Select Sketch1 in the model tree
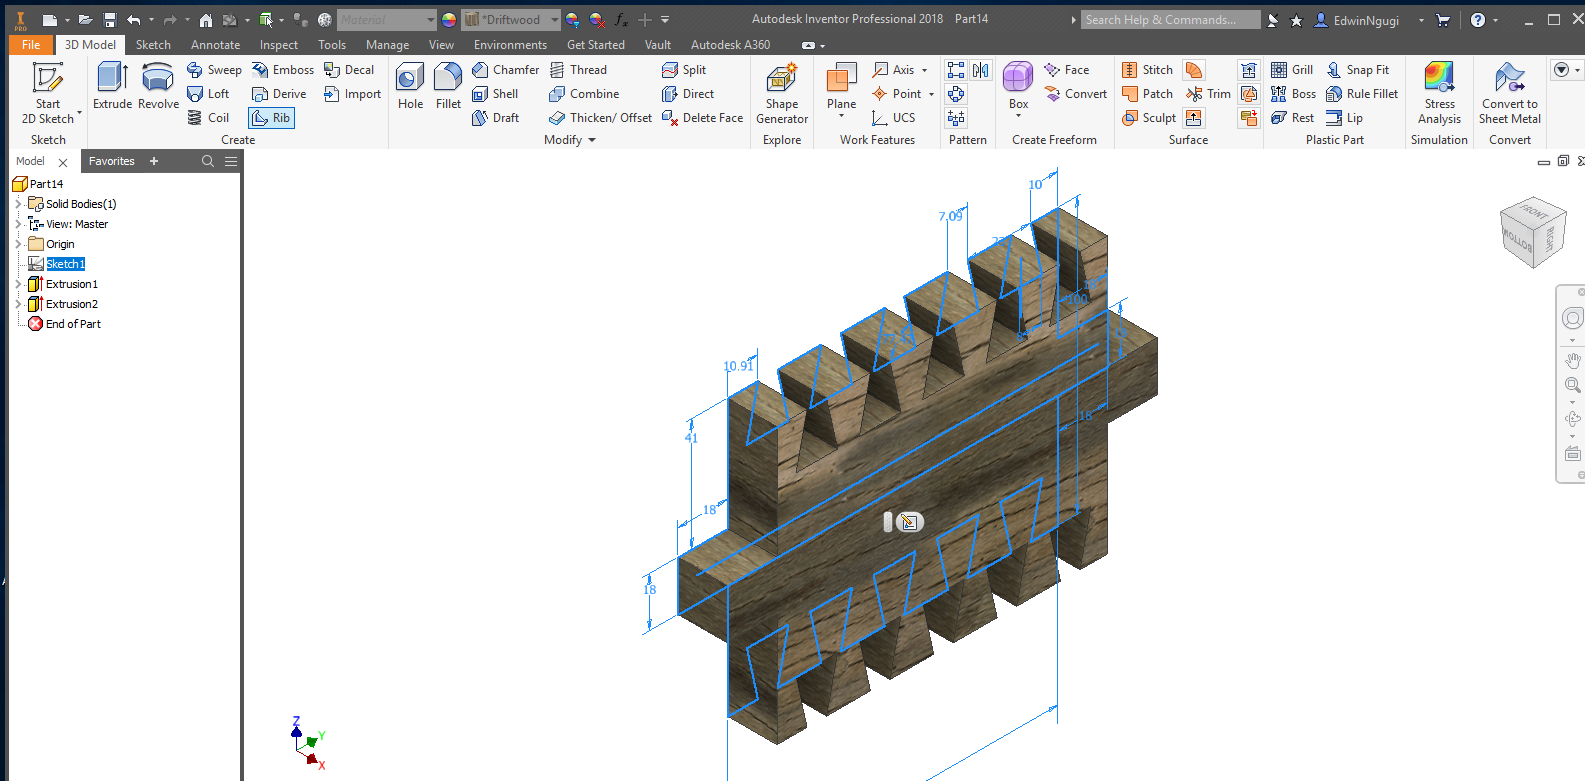 pyautogui.click(x=65, y=264)
